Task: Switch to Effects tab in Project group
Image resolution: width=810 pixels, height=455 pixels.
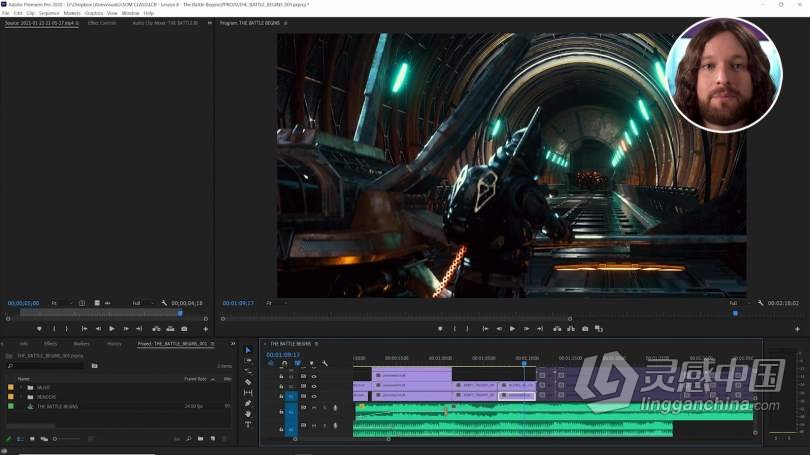Action: [x=50, y=343]
